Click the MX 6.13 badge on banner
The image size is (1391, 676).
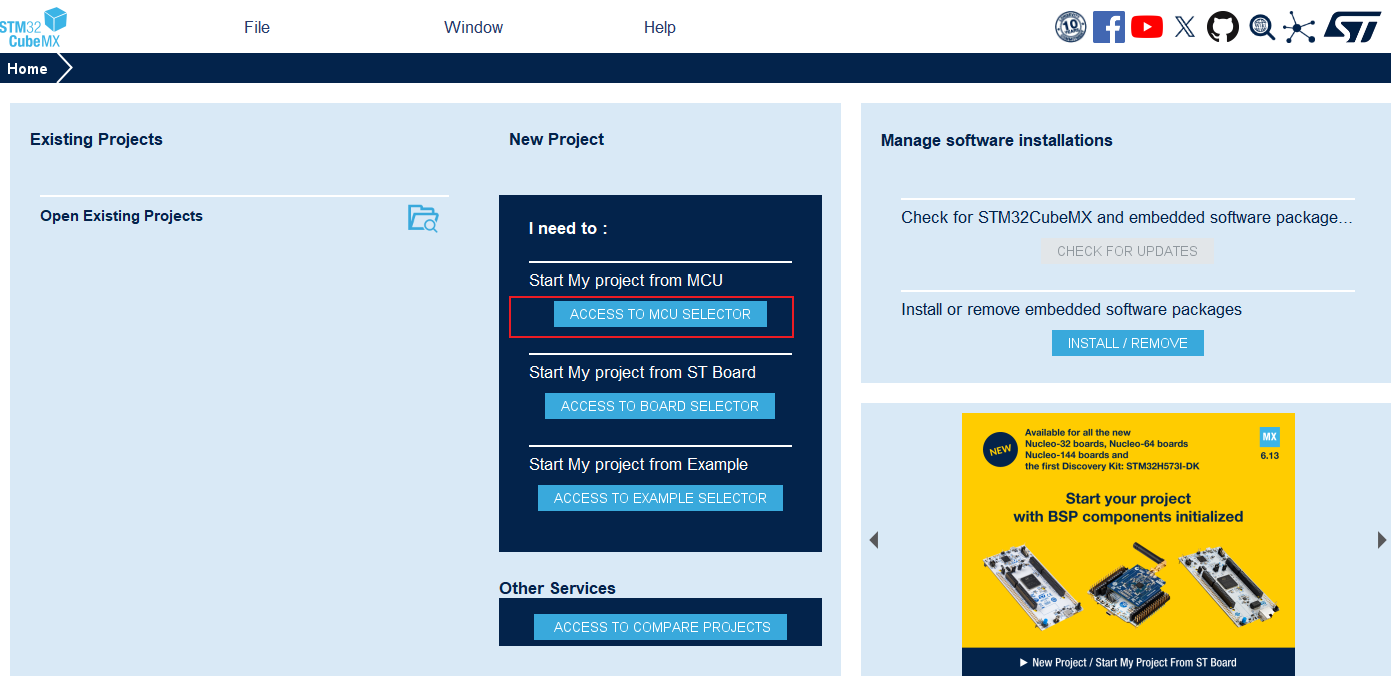pos(1269,444)
